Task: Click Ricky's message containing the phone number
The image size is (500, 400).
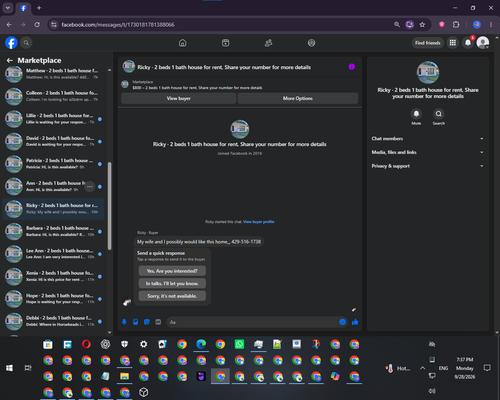Action: 199,242
